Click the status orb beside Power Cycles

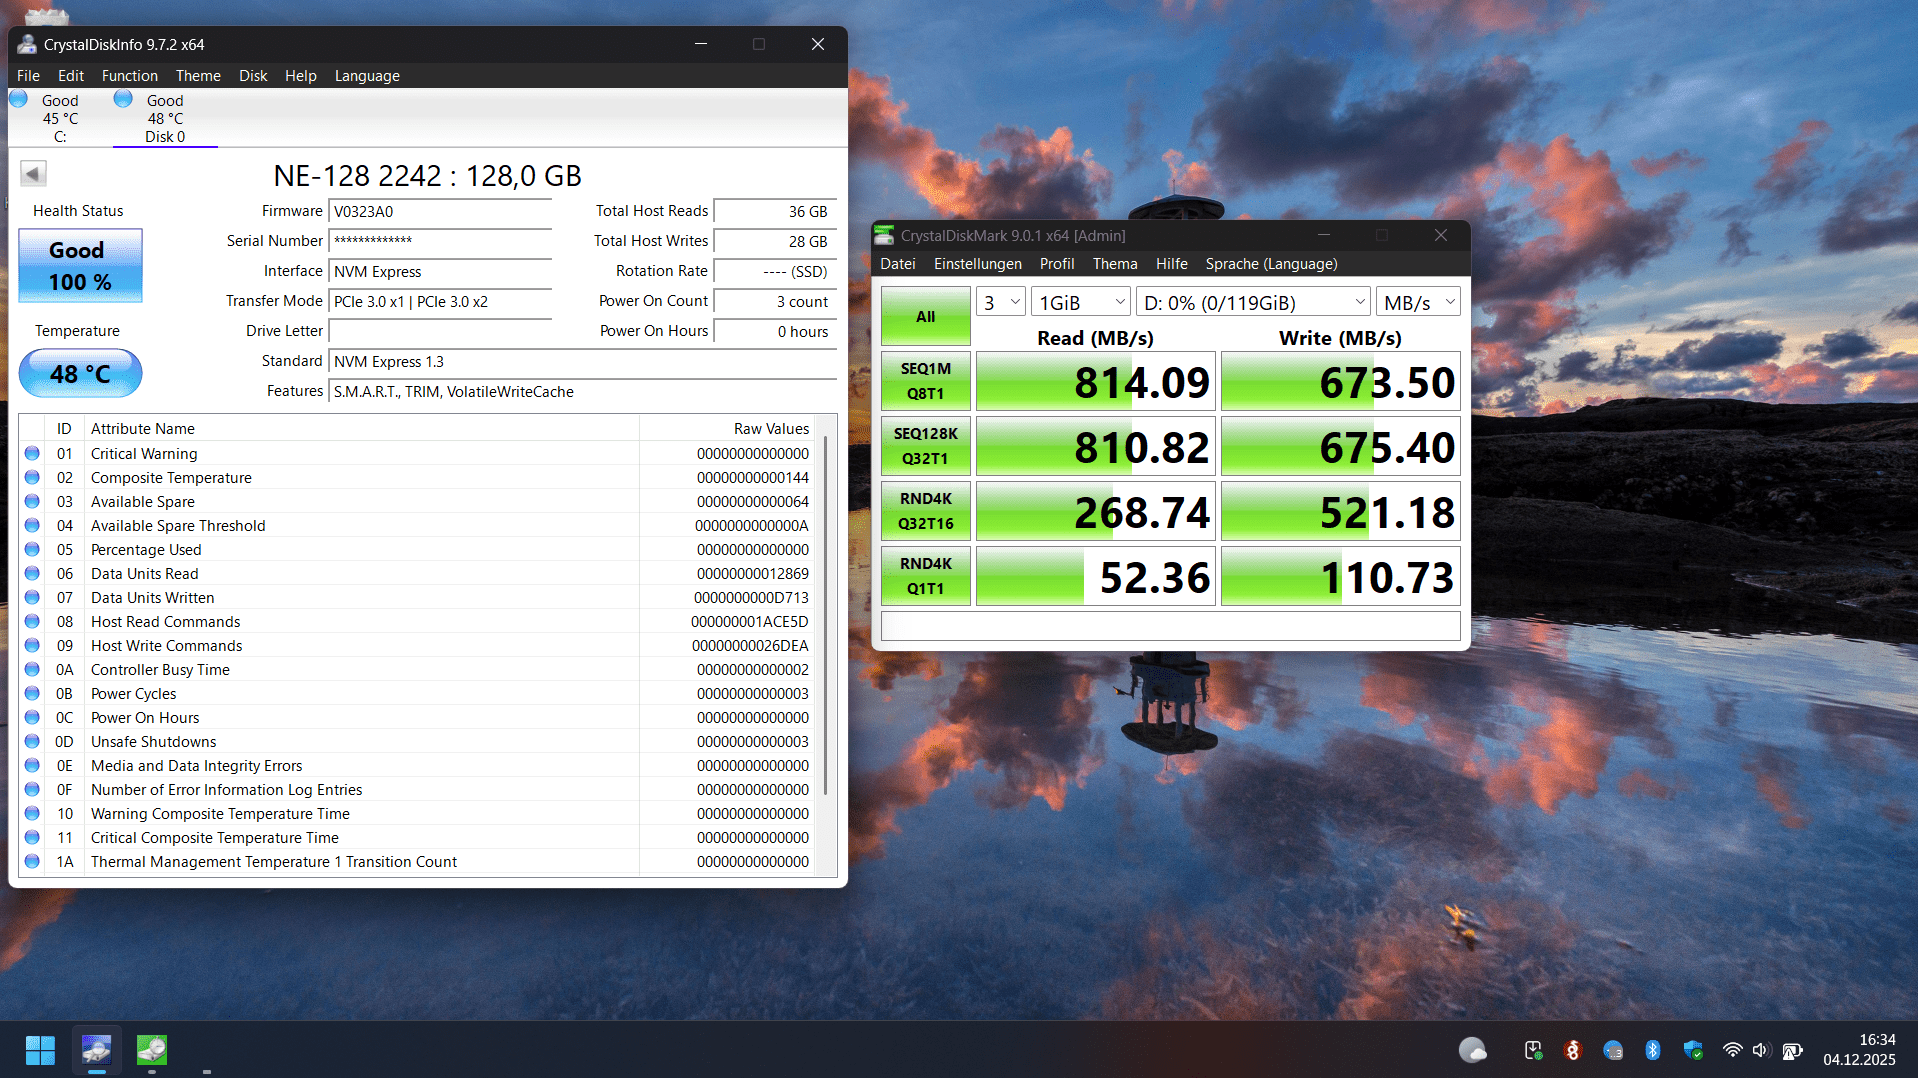tap(32, 694)
